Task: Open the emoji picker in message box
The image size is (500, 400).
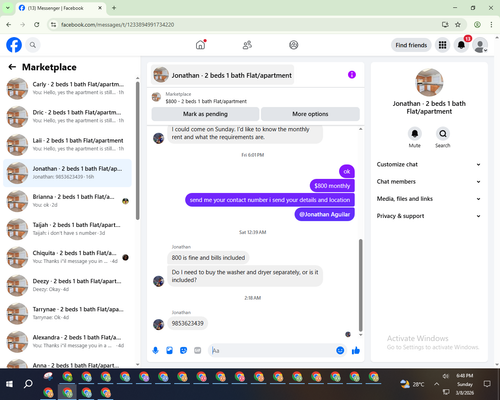Action: (x=340, y=350)
